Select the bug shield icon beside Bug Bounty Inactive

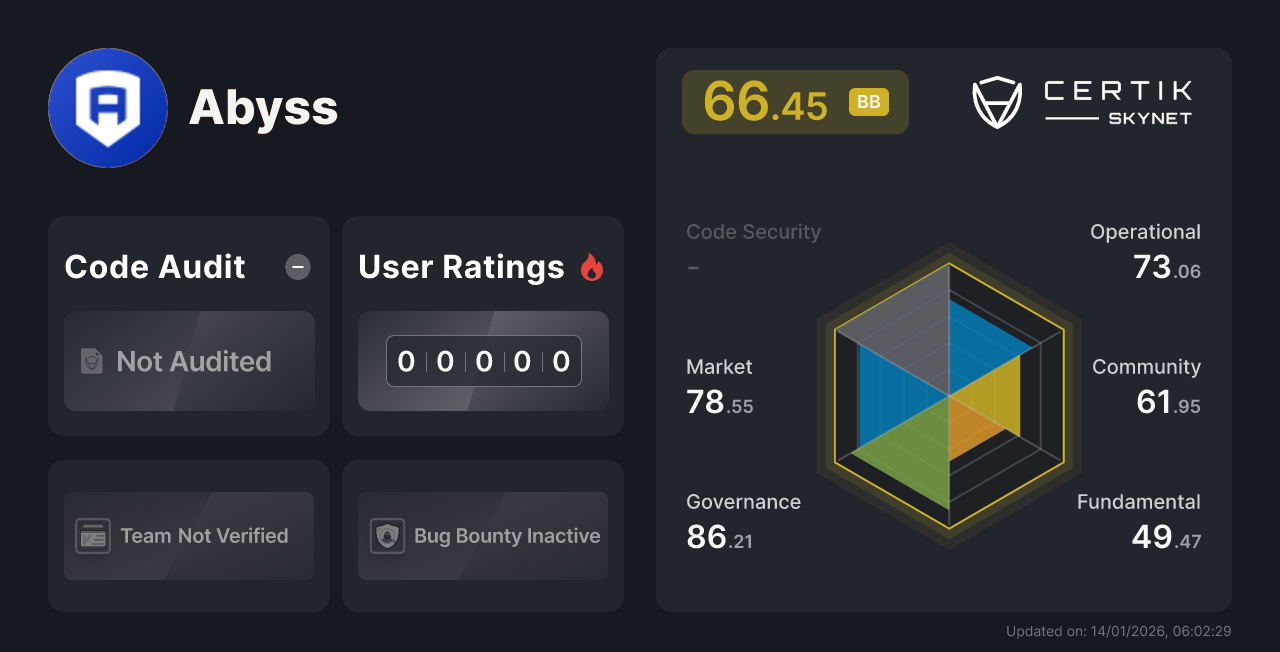[x=387, y=536]
